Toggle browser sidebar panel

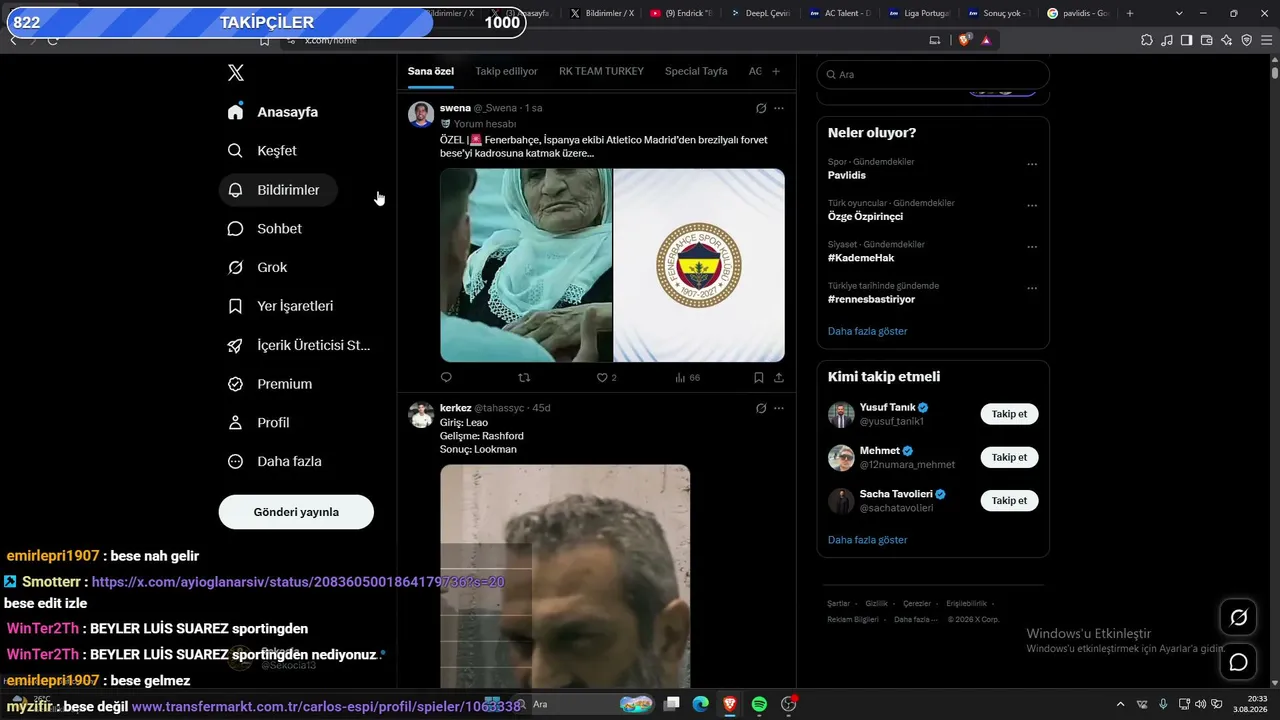click(x=1186, y=40)
